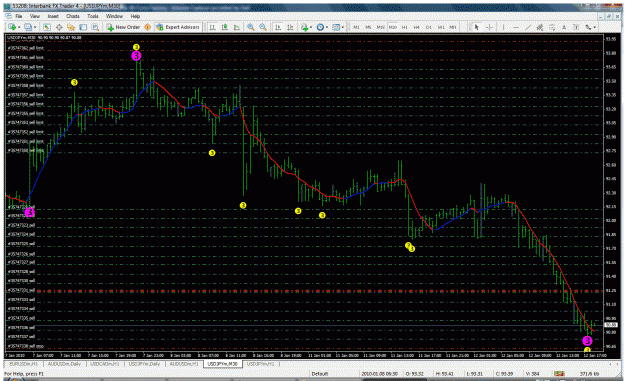Open the Periods clock icon
The image size is (625, 381).
(x=320, y=27)
